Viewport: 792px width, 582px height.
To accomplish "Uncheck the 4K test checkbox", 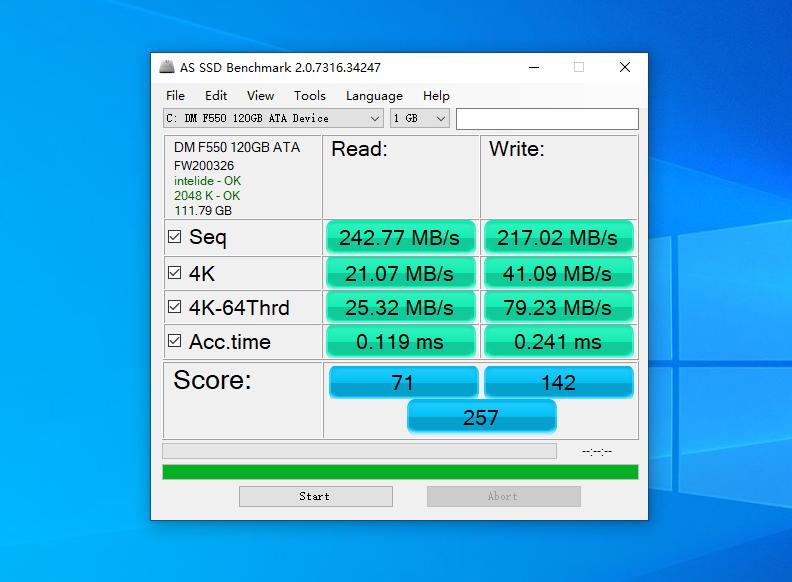I will [174, 273].
